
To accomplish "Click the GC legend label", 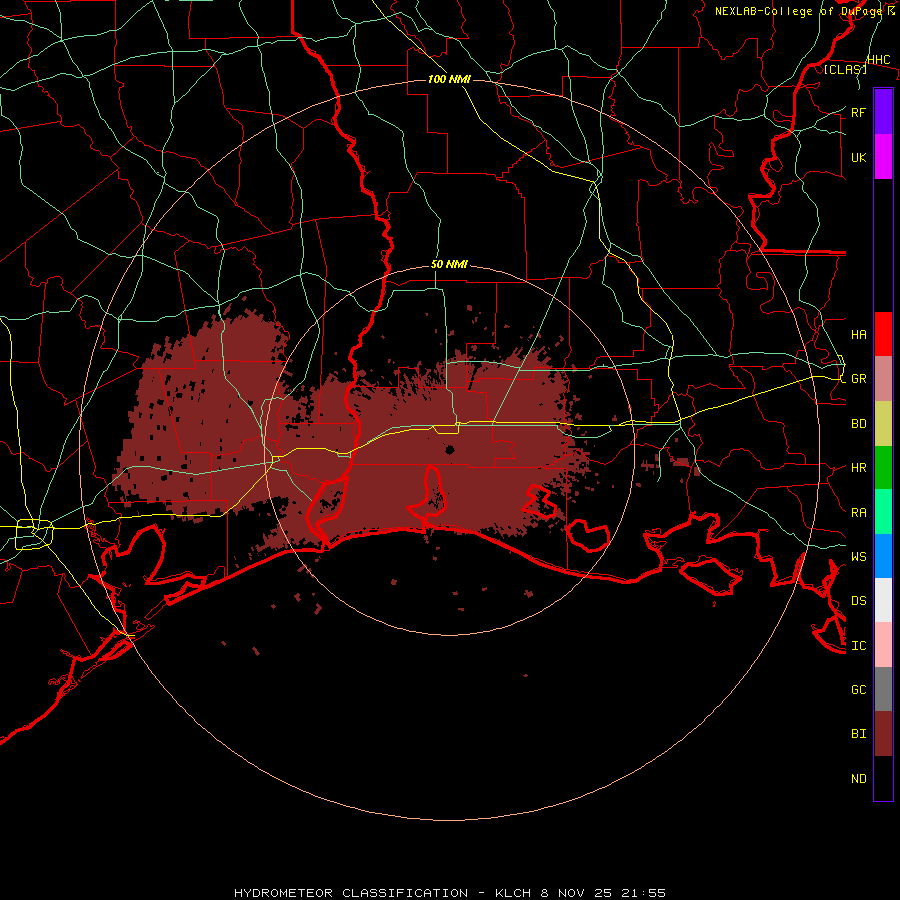I will point(859,689).
